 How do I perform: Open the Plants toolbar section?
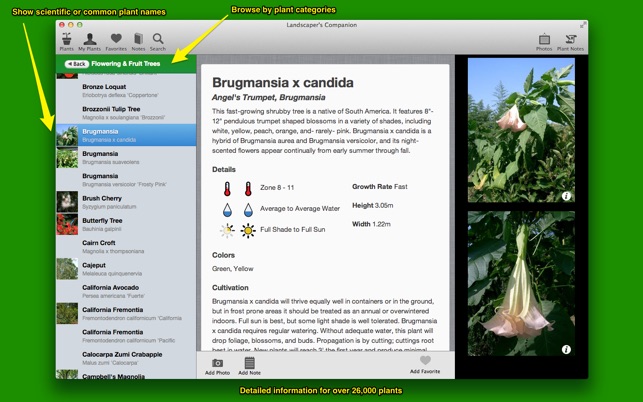[x=66, y=42]
